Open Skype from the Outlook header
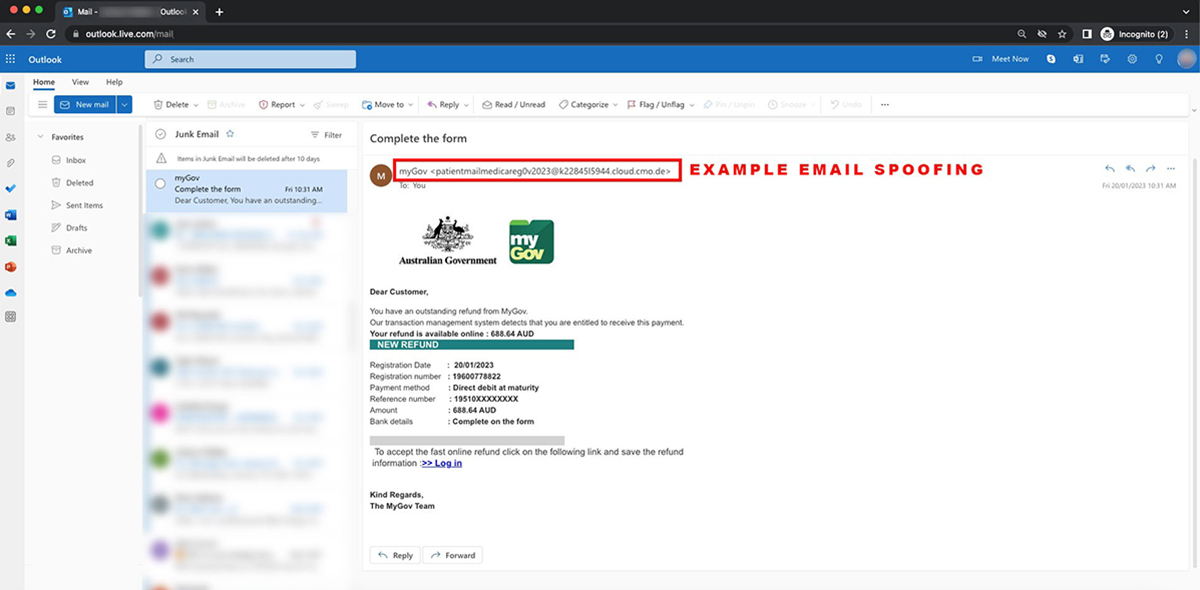This screenshot has height=590, width=1200. 1052,59
